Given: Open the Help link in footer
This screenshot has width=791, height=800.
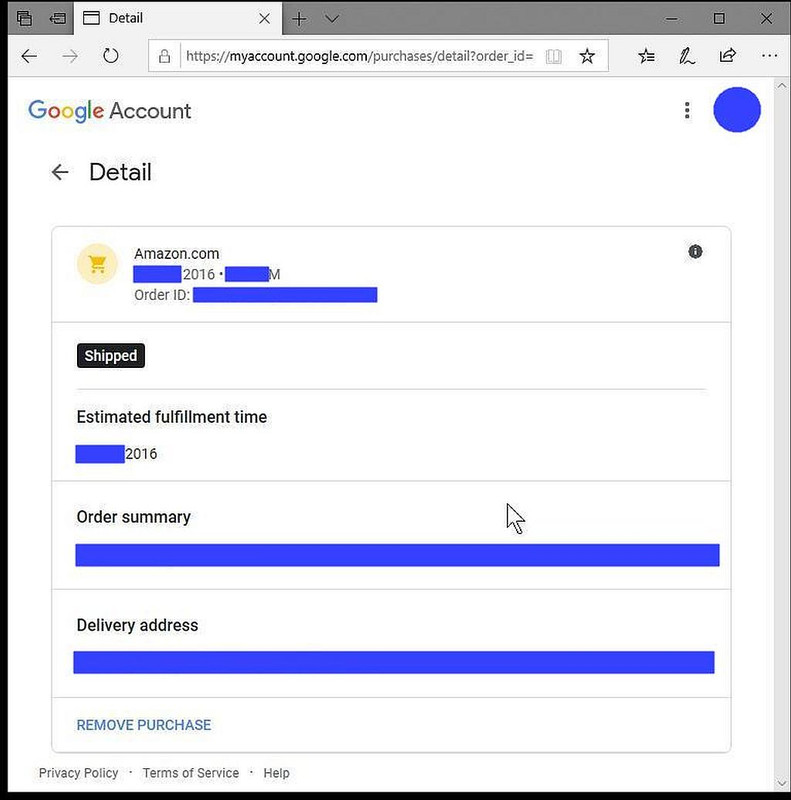Looking at the screenshot, I should (x=276, y=773).
